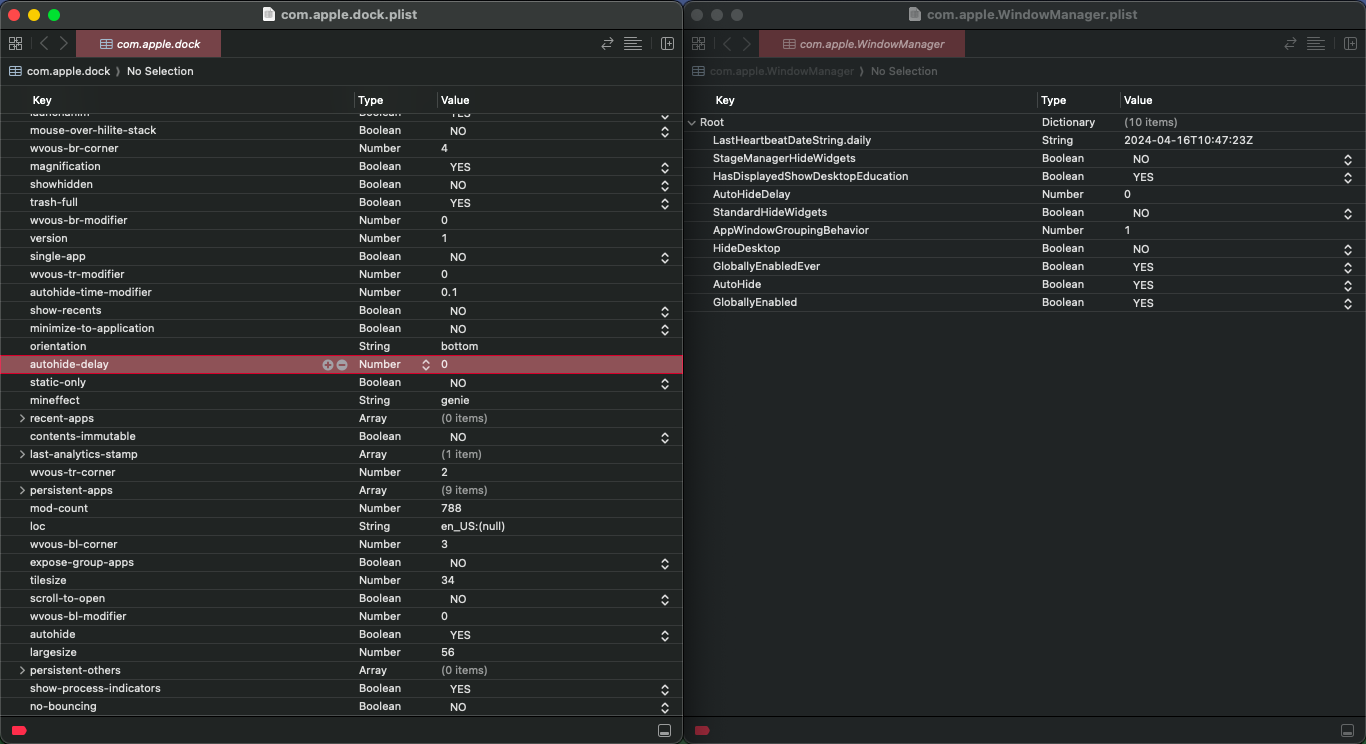Open related items grid icon in dock.plist window
The width and height of the screenshot is (1366, 744).
pyautogui.click(x=15, y=44)
